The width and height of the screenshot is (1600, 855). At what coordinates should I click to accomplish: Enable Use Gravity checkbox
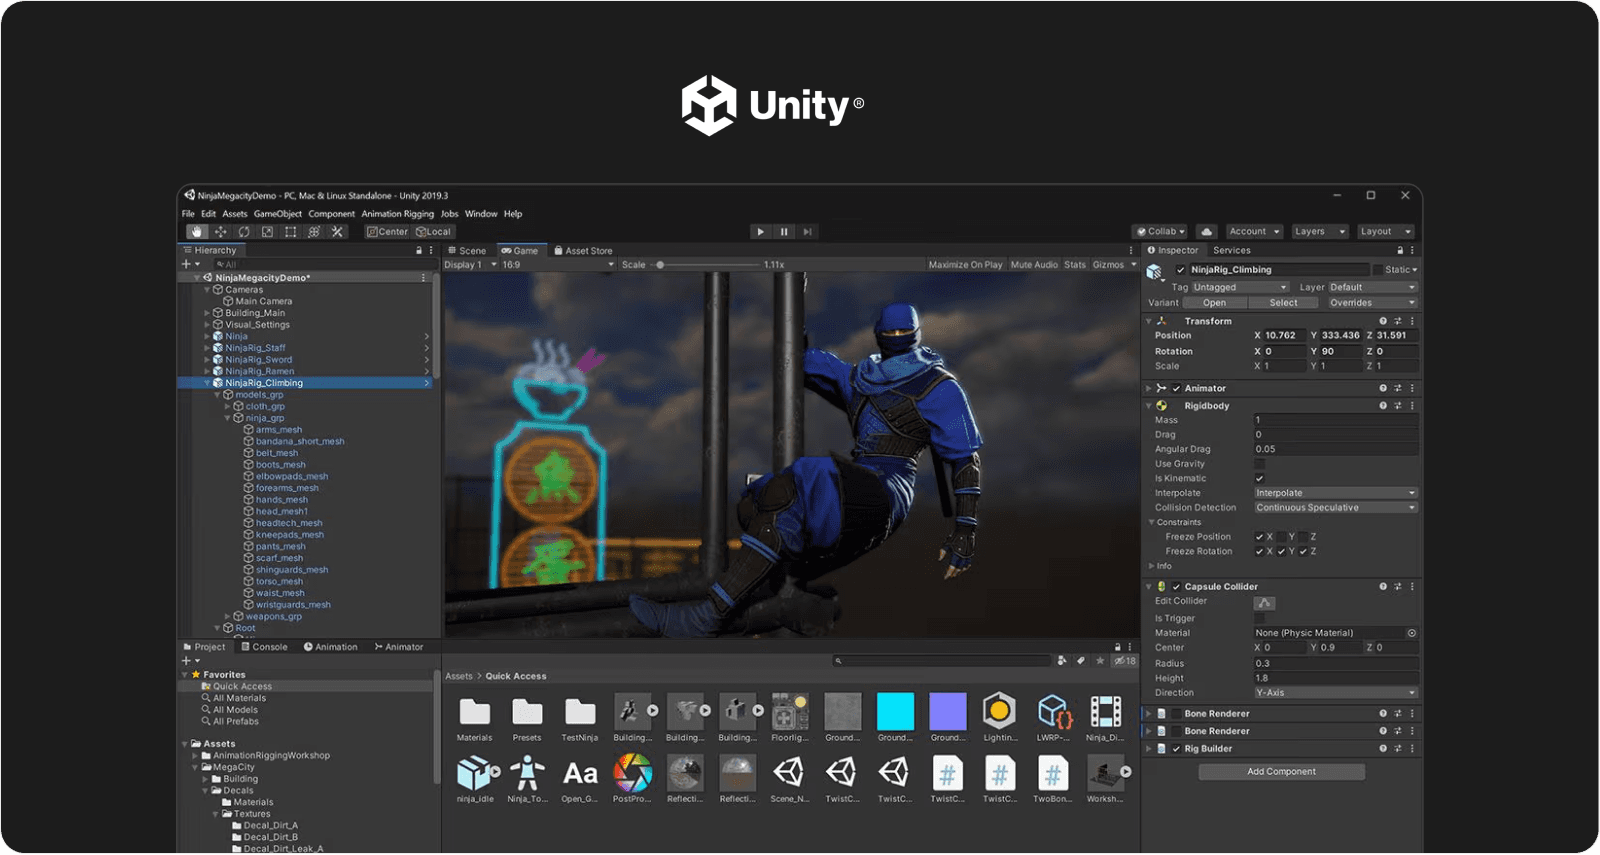(x=1260, y=464)
